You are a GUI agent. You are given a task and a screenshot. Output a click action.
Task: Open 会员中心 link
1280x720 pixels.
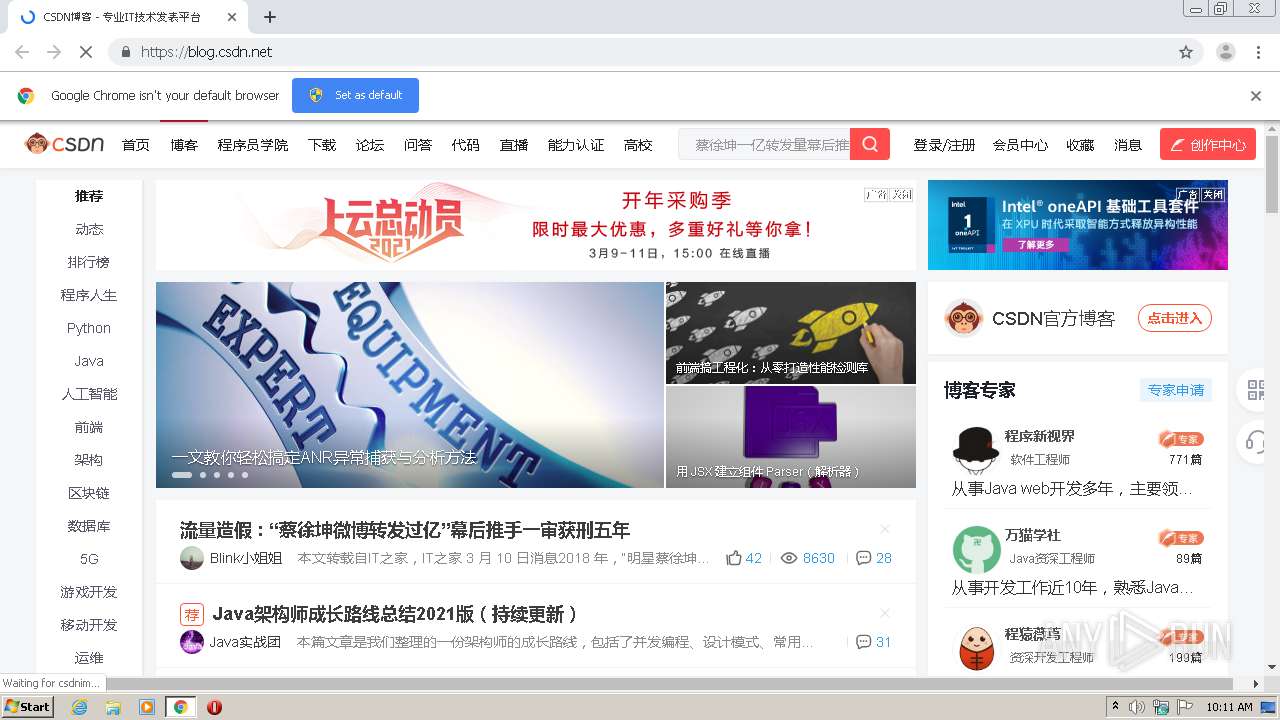click(1020, 145)
